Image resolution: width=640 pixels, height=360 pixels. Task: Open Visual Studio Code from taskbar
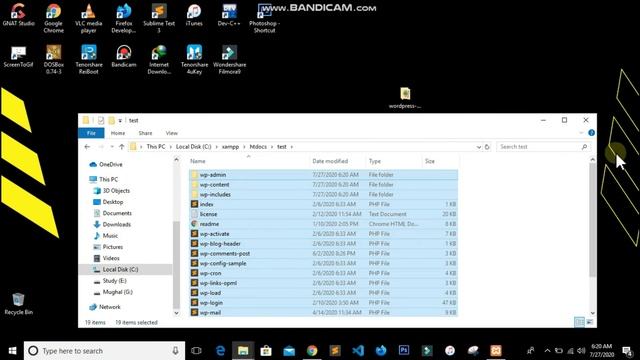pos(358,351)
